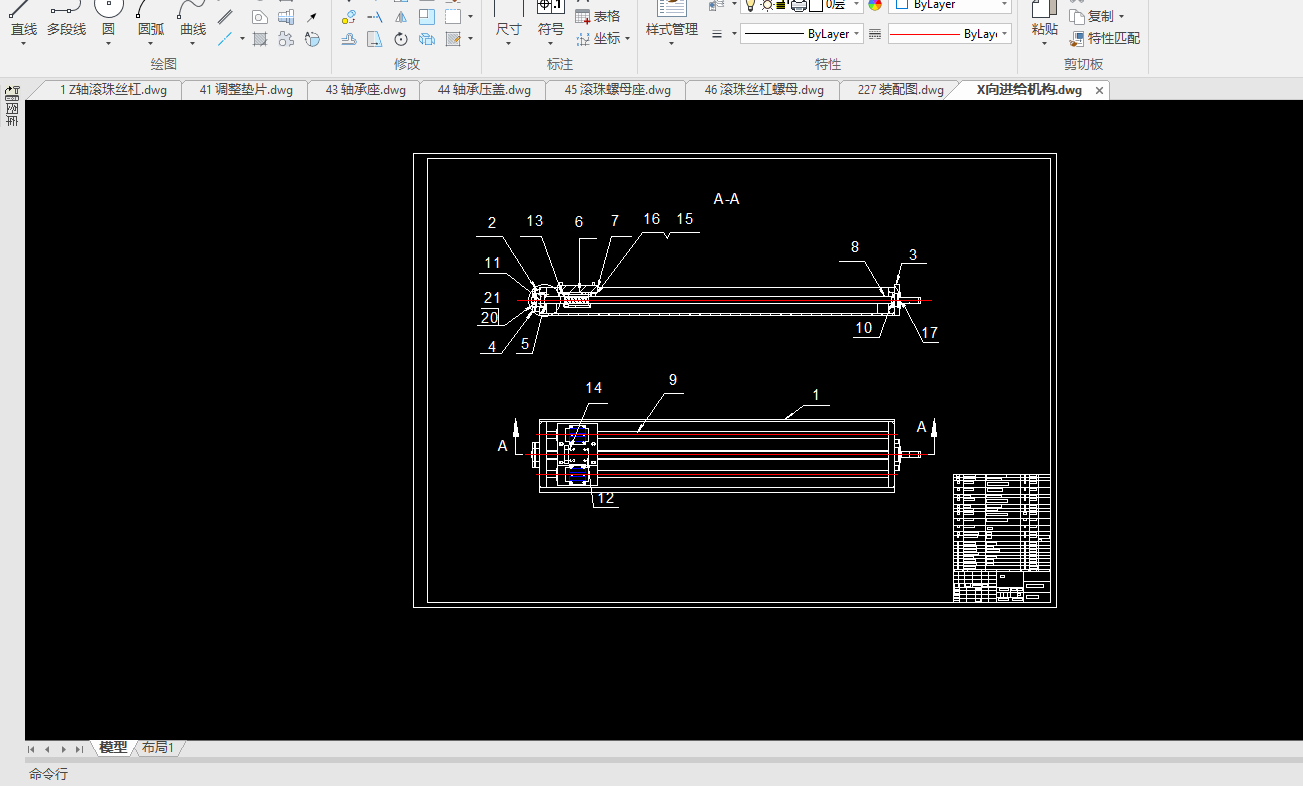This screenshot has height=786, width=1303.
Task: Open the color wheel picker
Action: tap(876, 5)
